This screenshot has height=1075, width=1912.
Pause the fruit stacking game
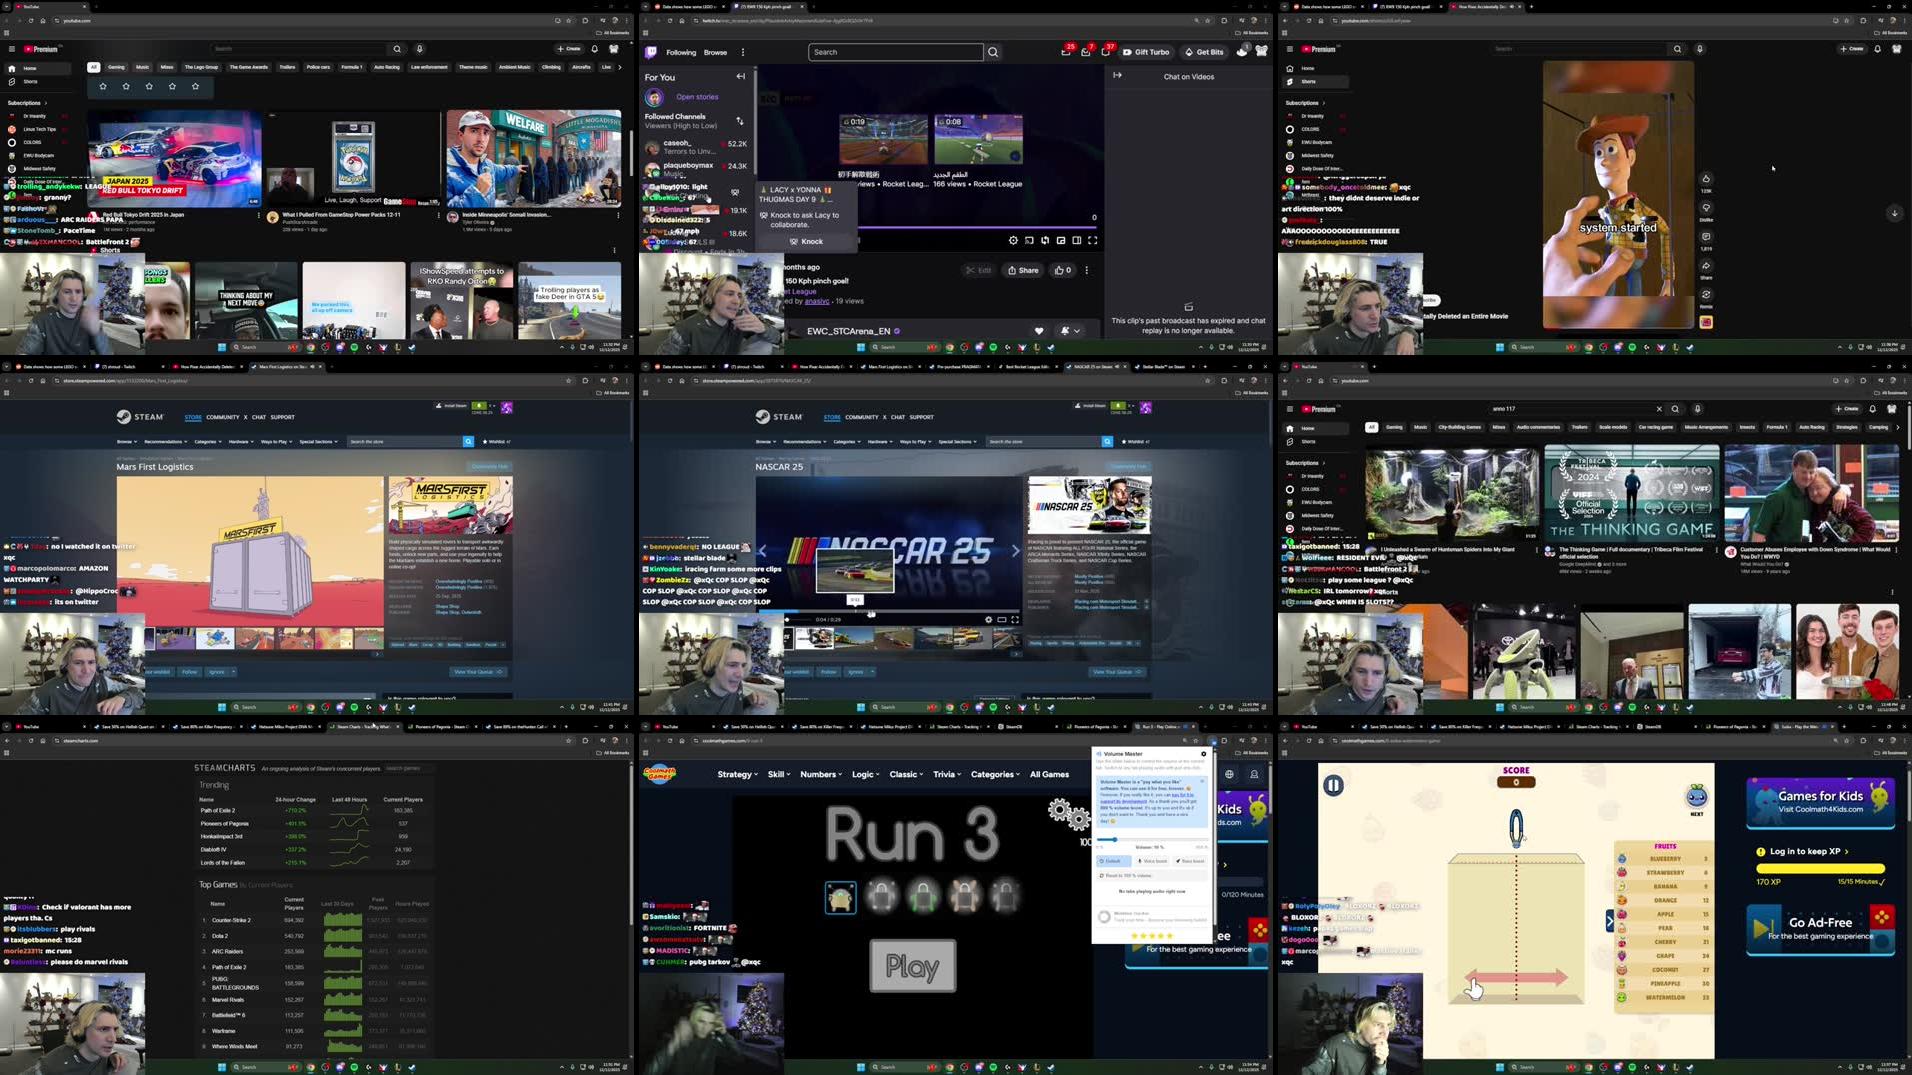tap(1334, 785)
